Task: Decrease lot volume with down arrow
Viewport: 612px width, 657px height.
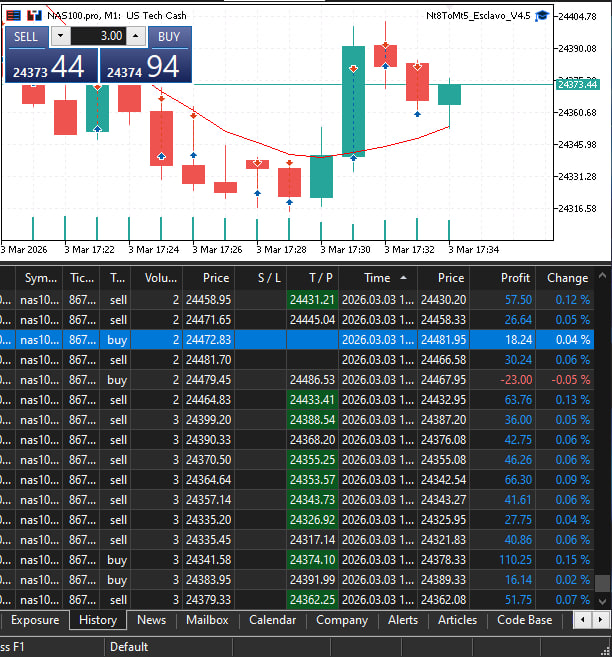Action: point(61,36)
